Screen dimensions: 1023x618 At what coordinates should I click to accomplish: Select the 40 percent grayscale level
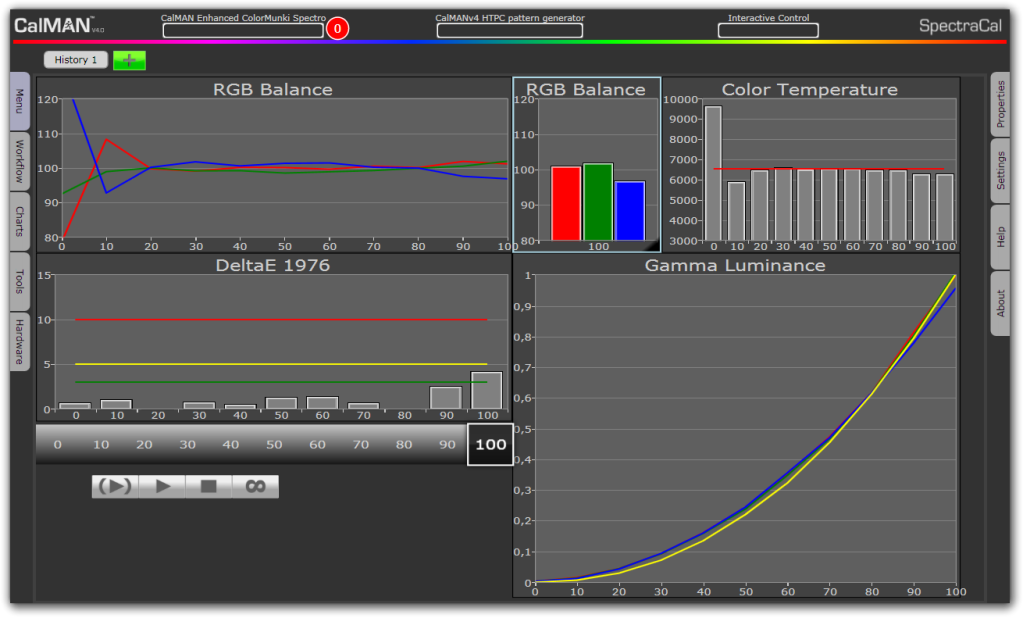pos(230,444)
